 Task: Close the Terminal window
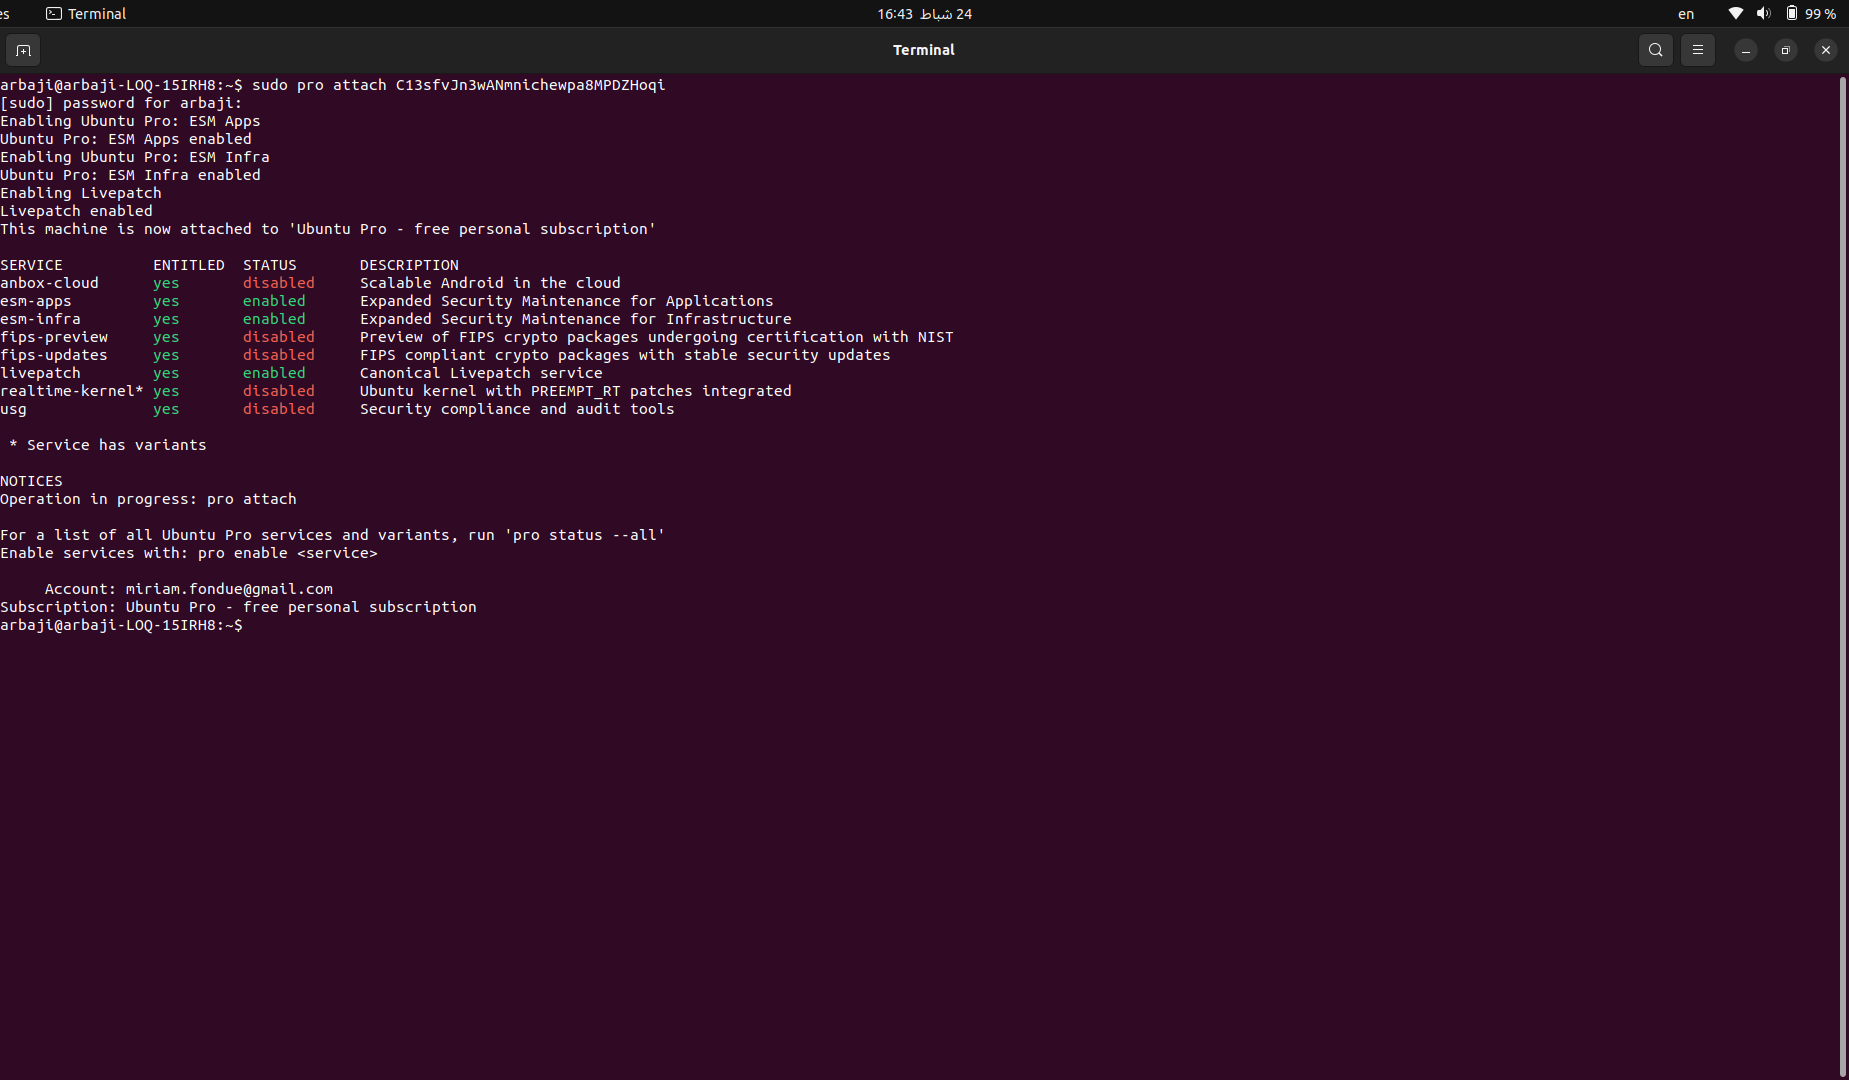coord(1825,50)
